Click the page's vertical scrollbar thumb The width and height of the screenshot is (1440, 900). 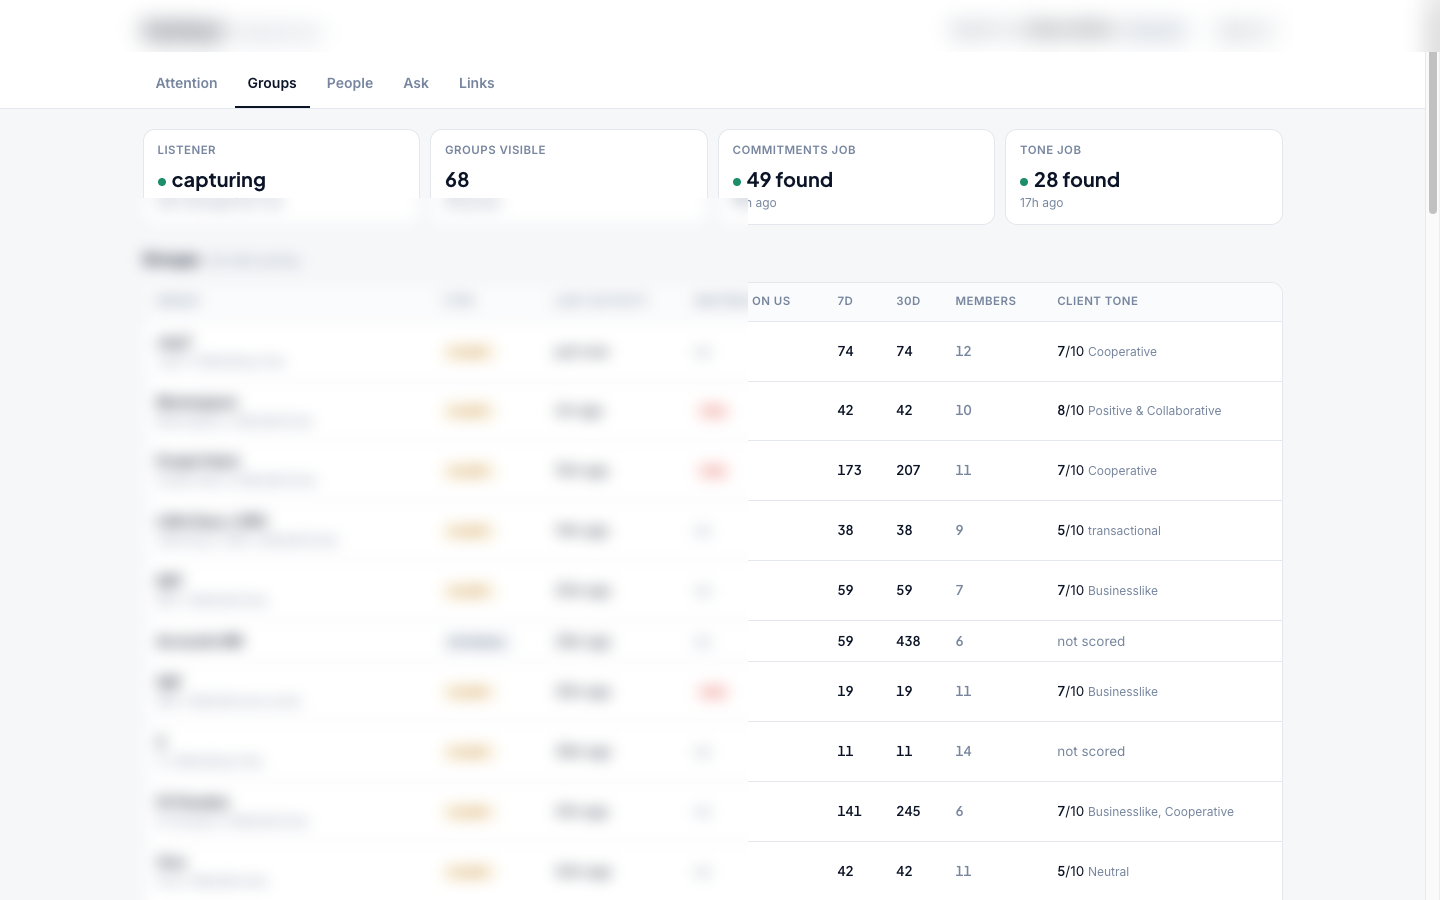(1432, 130)
